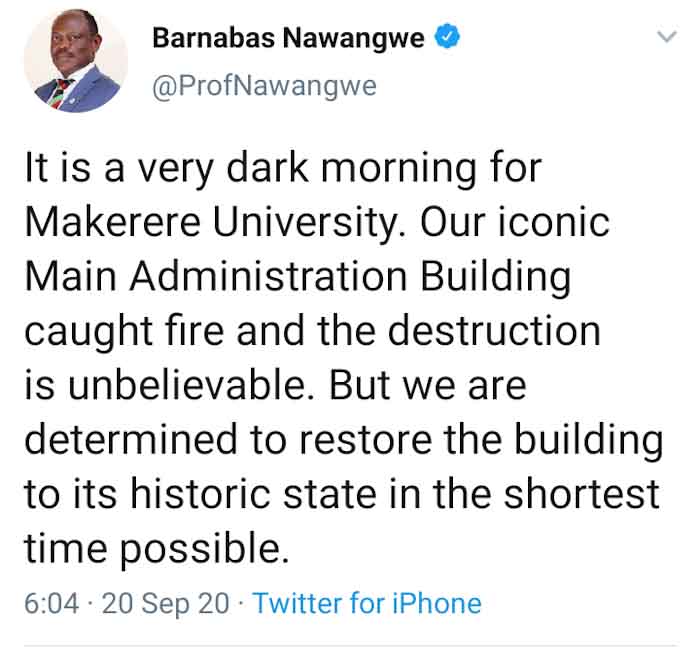
Task: Click the phrase 'determined to restore'
Action: click(228, 439)
